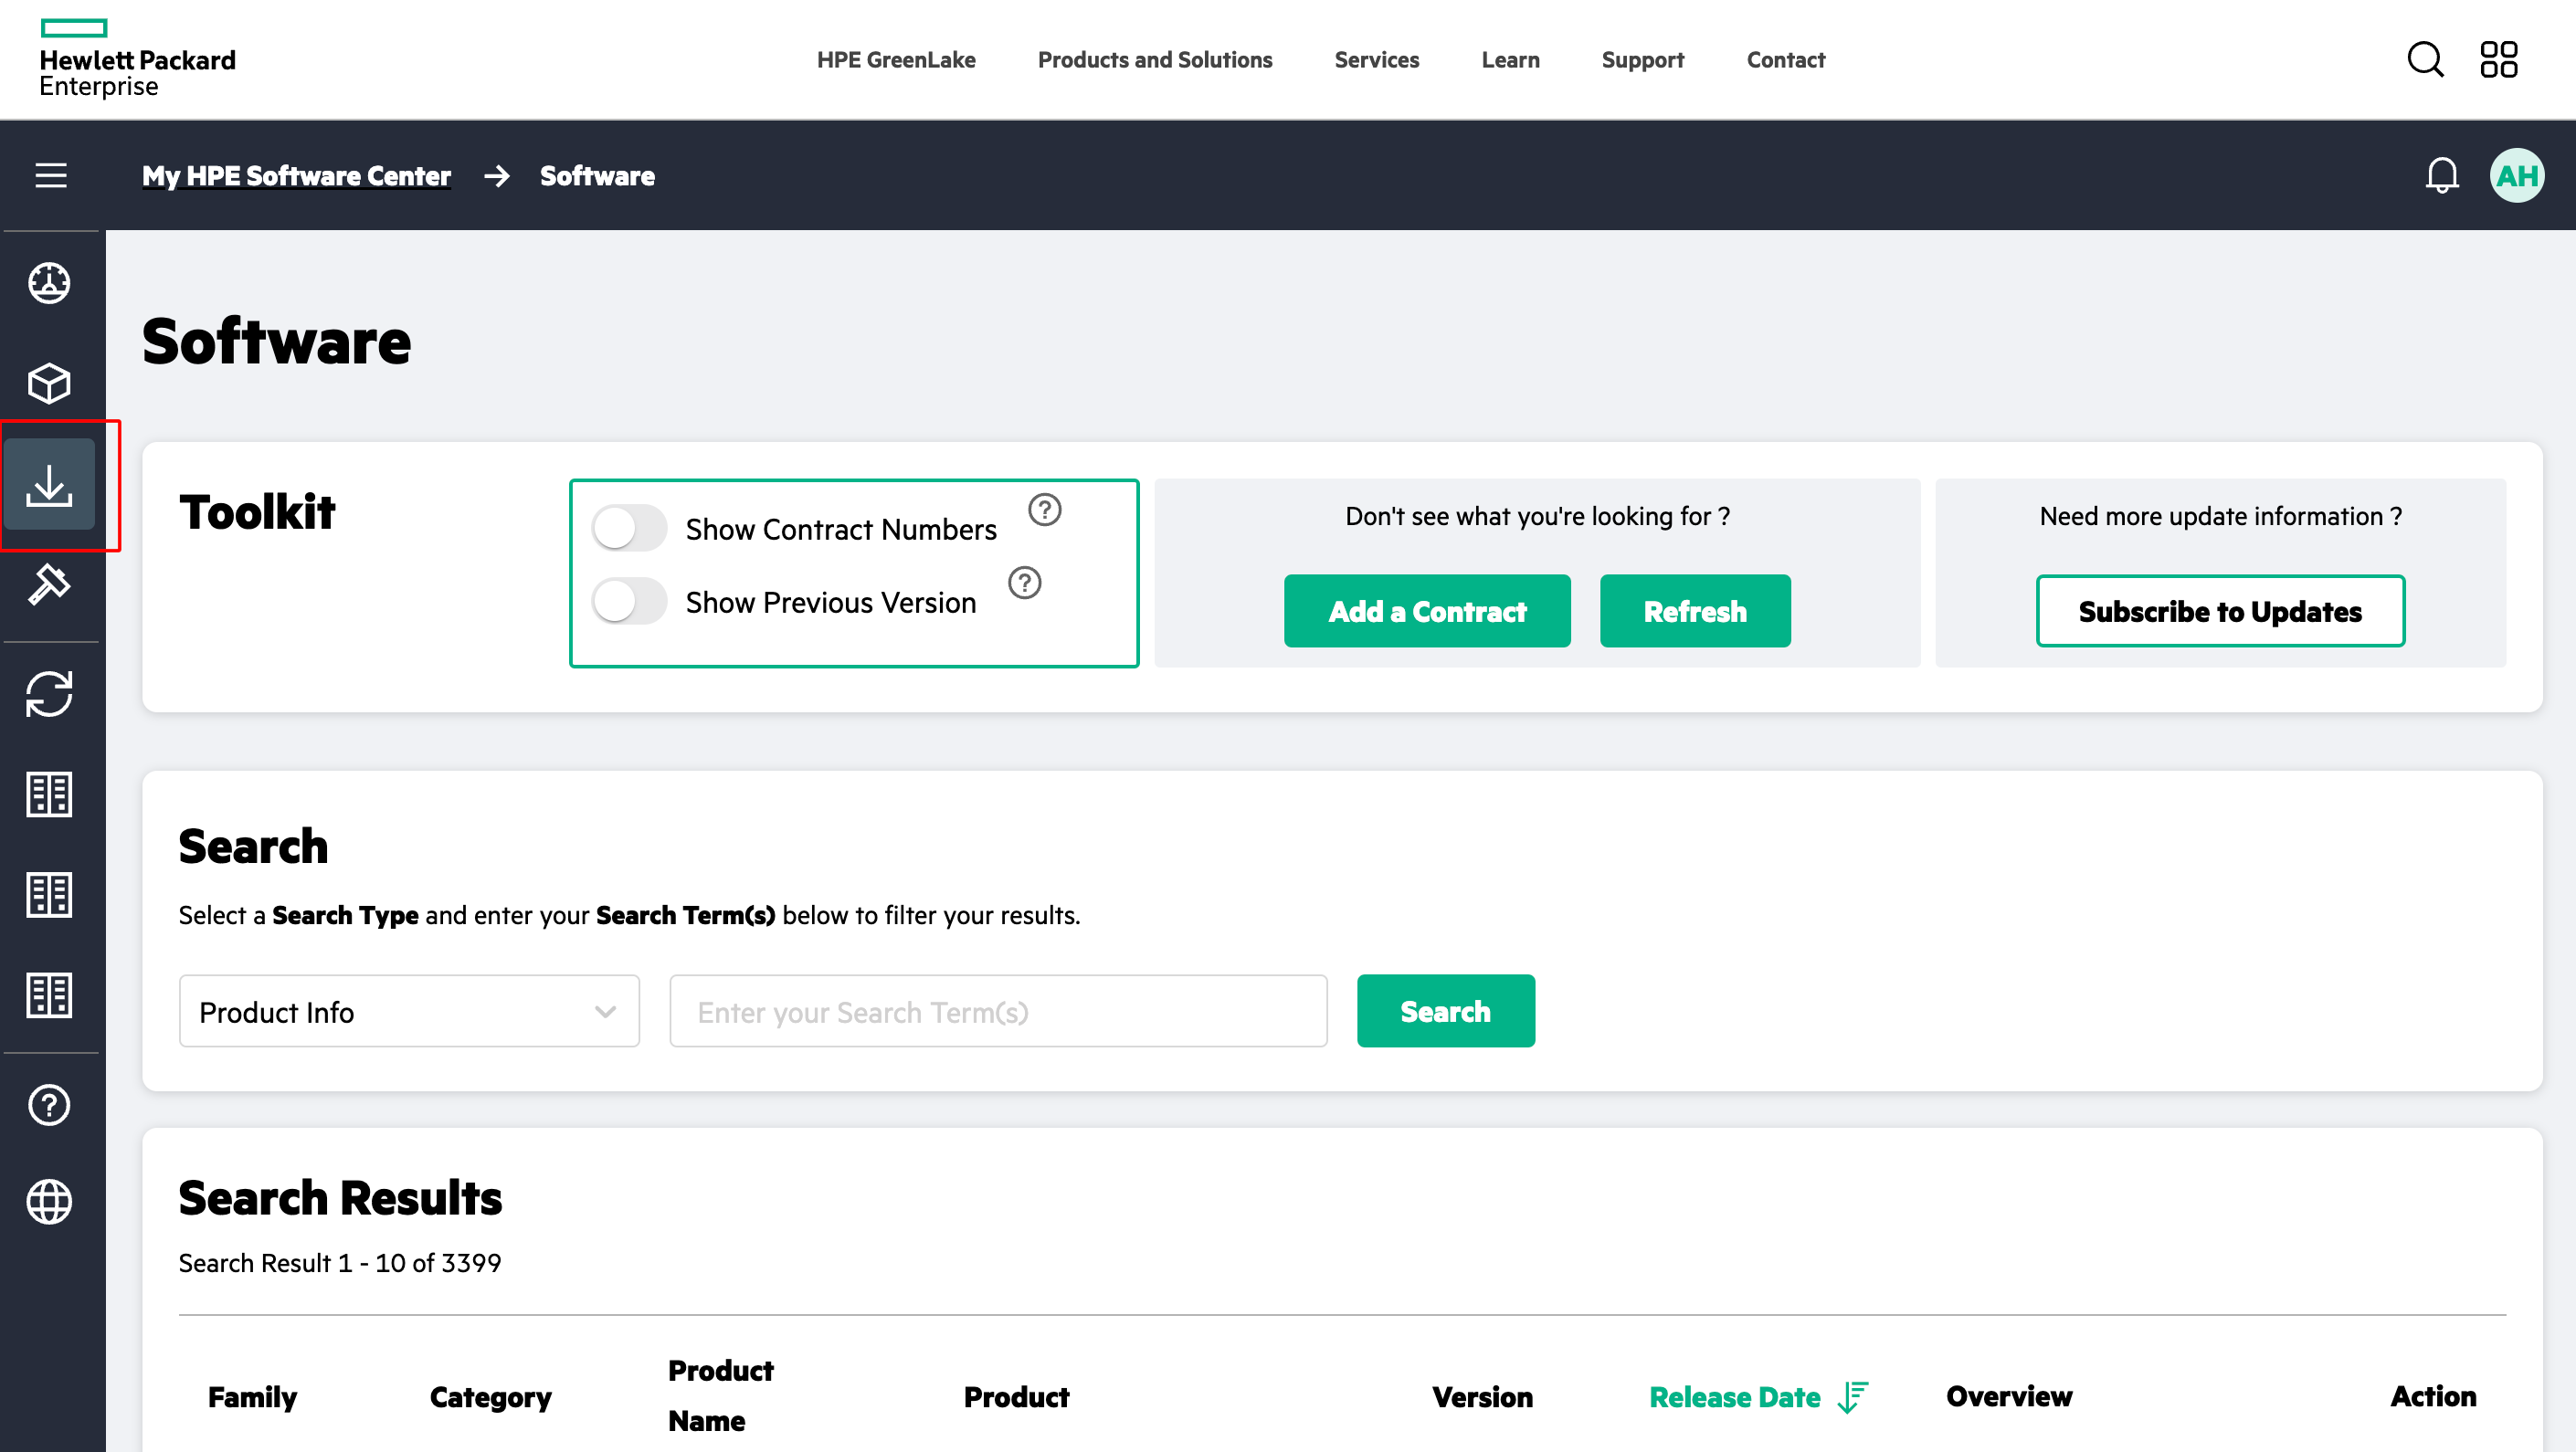Open the first report grid icon in sidebar
The height and width of the screenshot is (1452, 2576).
49,795
